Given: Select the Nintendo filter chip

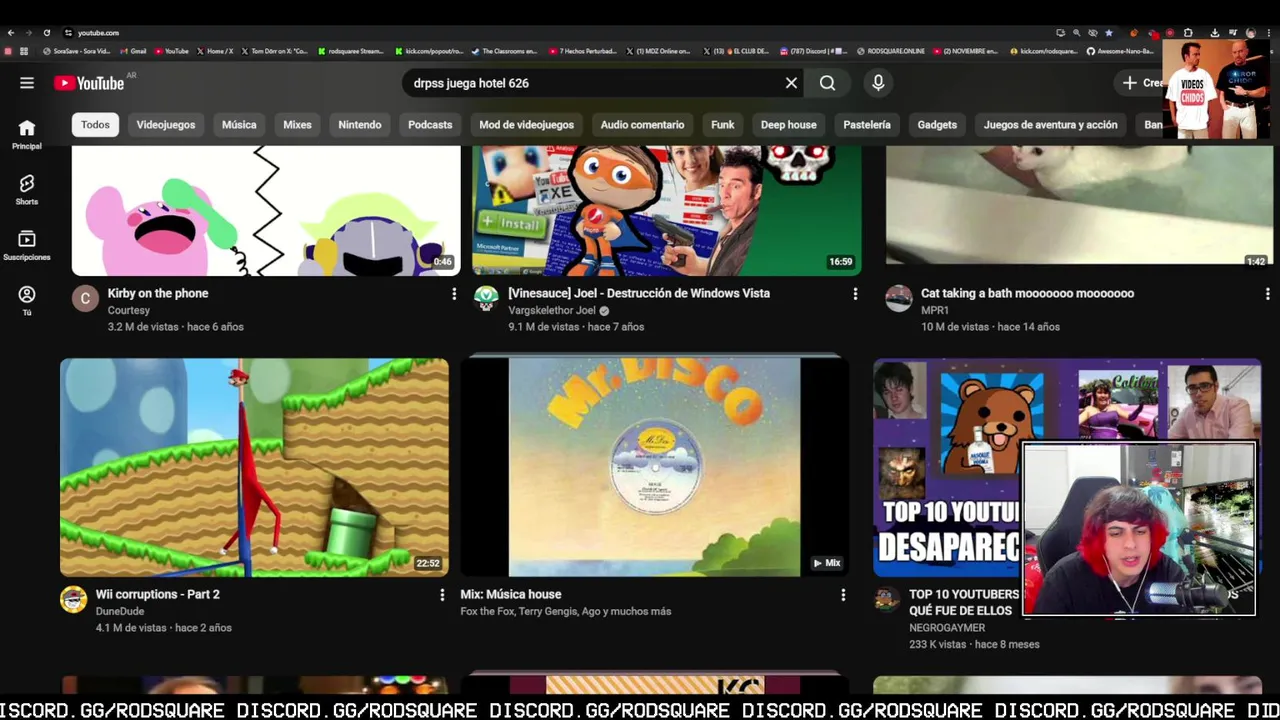Looking at the screenshot, I should click(x=360, y=125).
